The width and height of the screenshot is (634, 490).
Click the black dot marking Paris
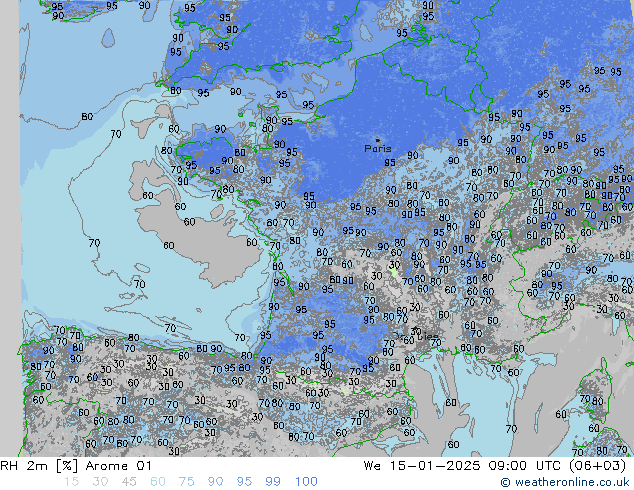(378, 140)
